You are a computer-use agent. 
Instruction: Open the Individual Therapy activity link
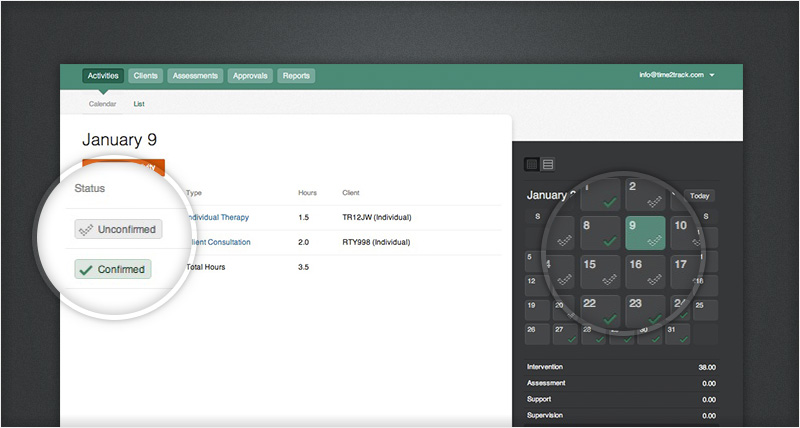tap(218, 217)
